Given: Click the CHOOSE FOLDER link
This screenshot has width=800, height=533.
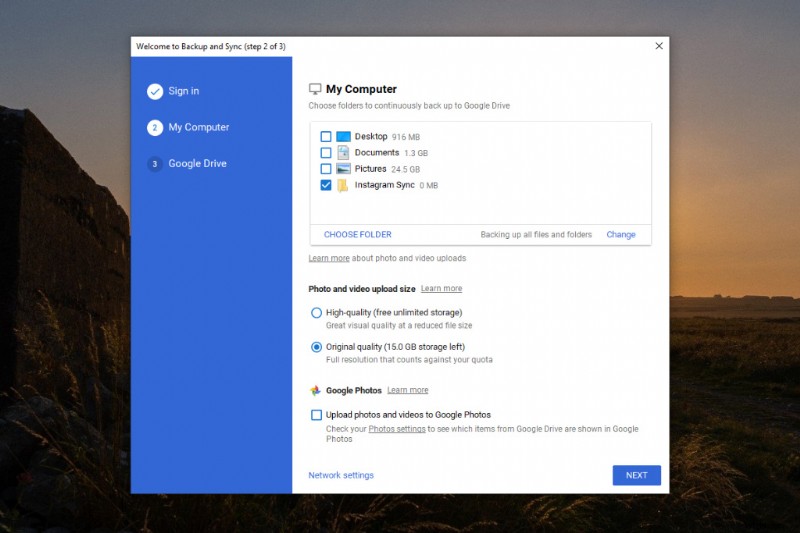Looking at the screenshot, I should click(x=357, y=235).
